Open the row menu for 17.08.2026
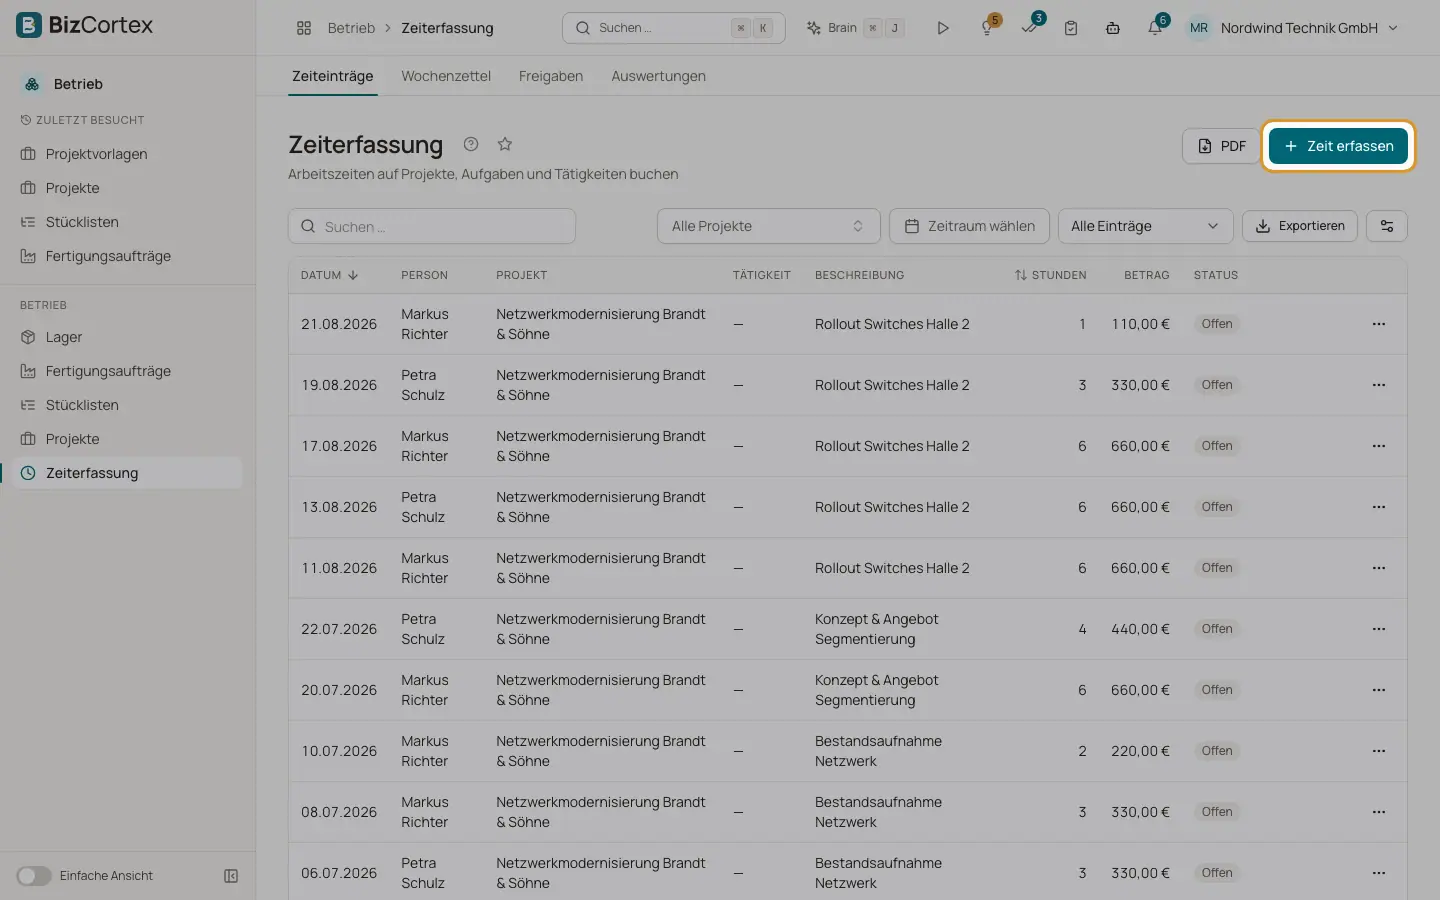Screen dimensions: 1440x900 tap(1379, 446)
